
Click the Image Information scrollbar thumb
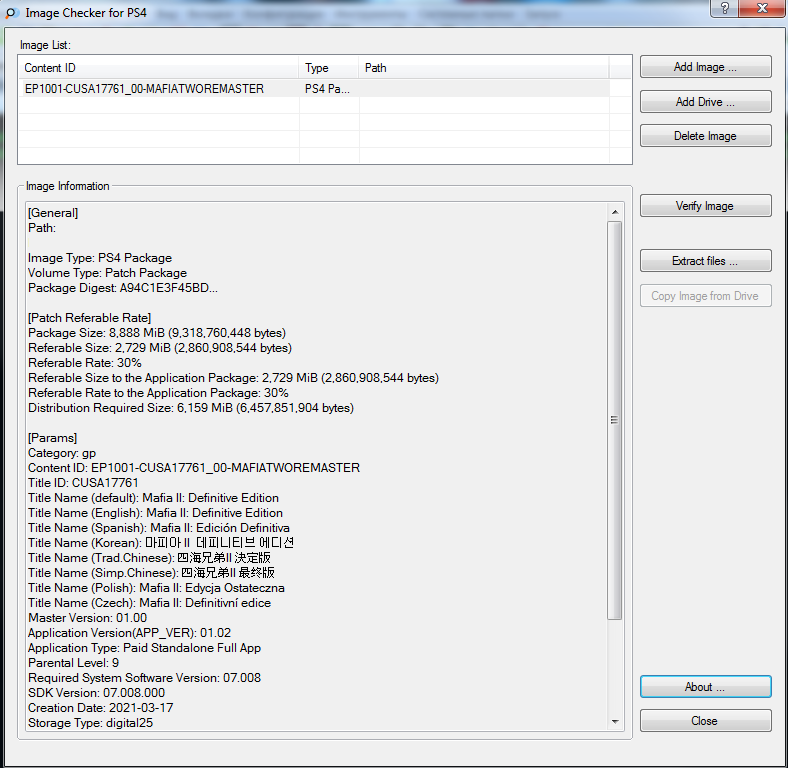[x=615, y=420]
